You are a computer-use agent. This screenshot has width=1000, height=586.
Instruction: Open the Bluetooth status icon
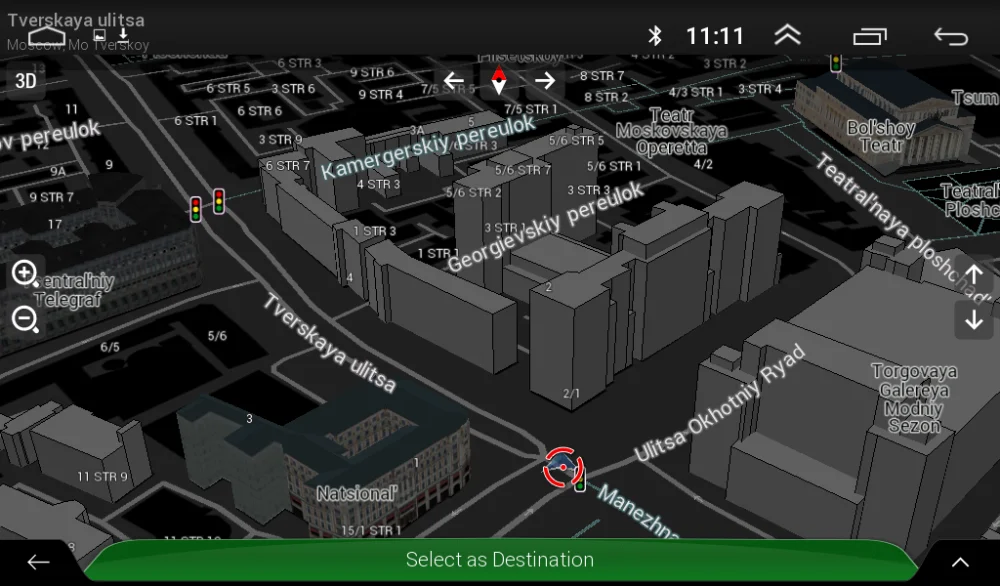(x=654, y=36)
